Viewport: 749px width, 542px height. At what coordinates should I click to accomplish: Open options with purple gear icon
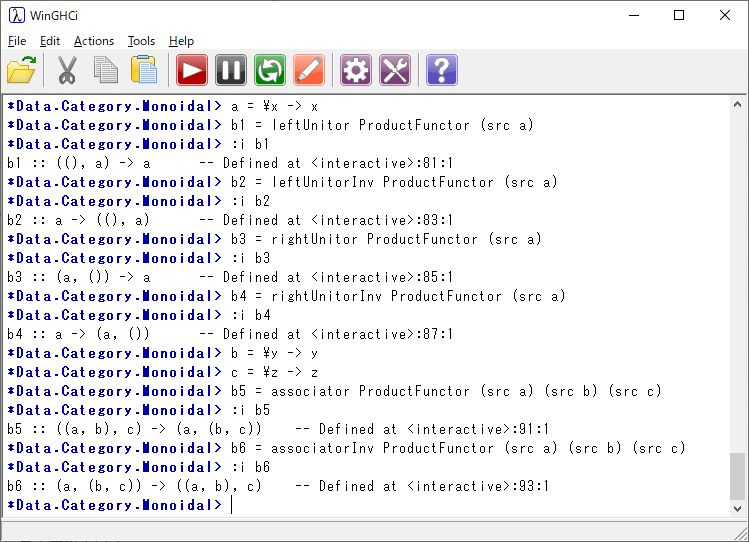tap(356, 70)
